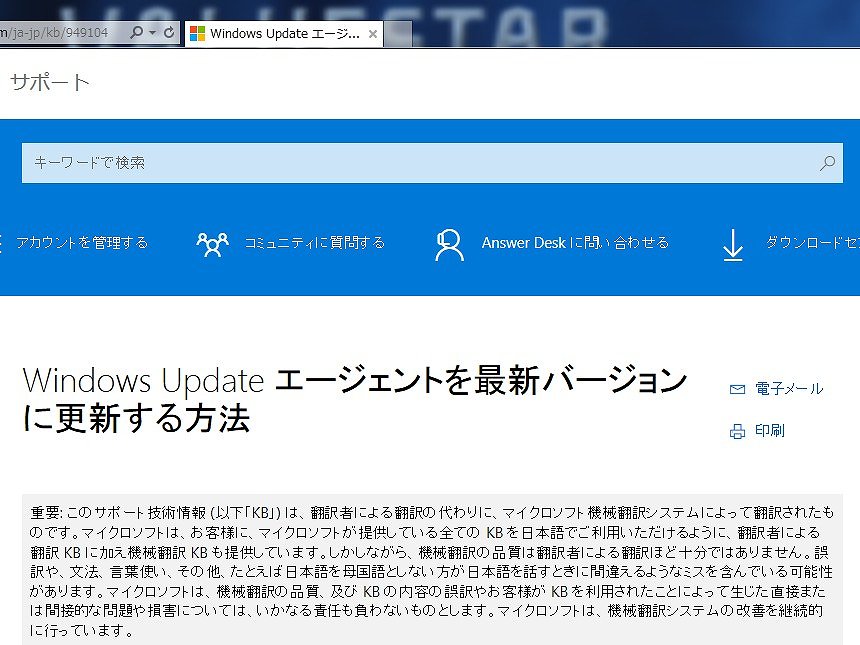Click the community people icon

click(x=212, y=244)
